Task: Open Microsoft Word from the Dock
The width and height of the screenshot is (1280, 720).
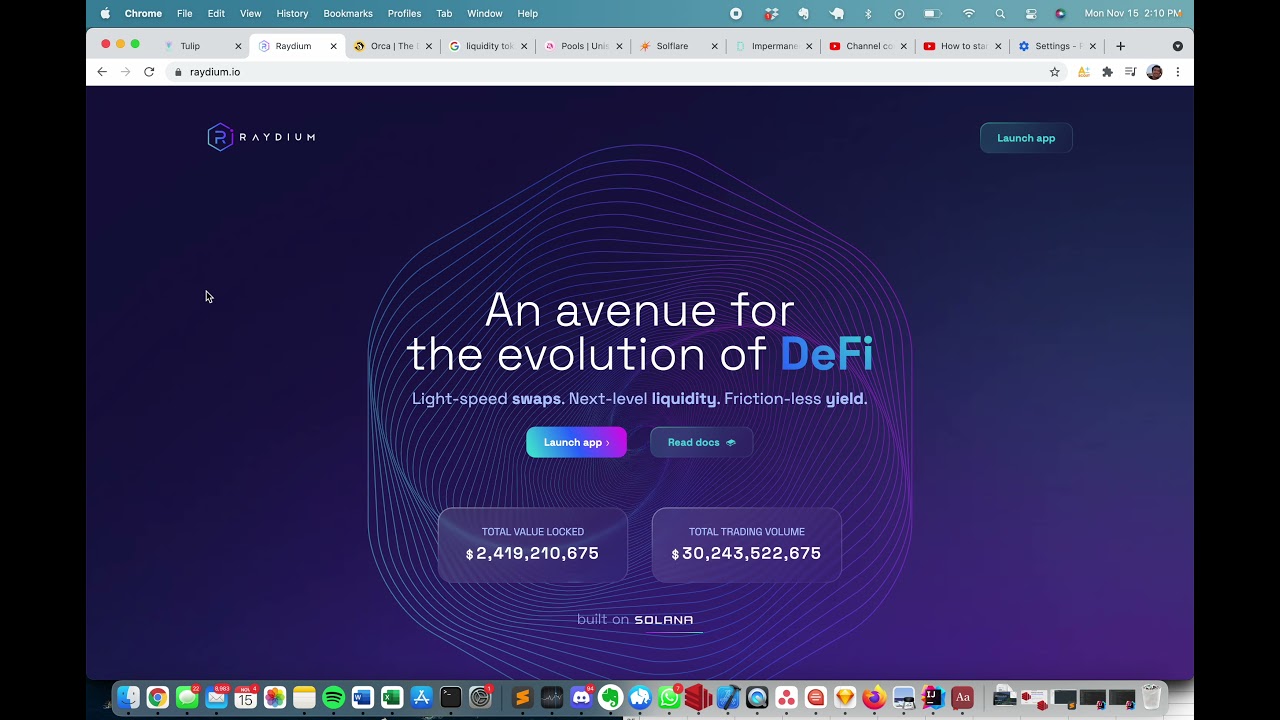Action: pos(363,697)
